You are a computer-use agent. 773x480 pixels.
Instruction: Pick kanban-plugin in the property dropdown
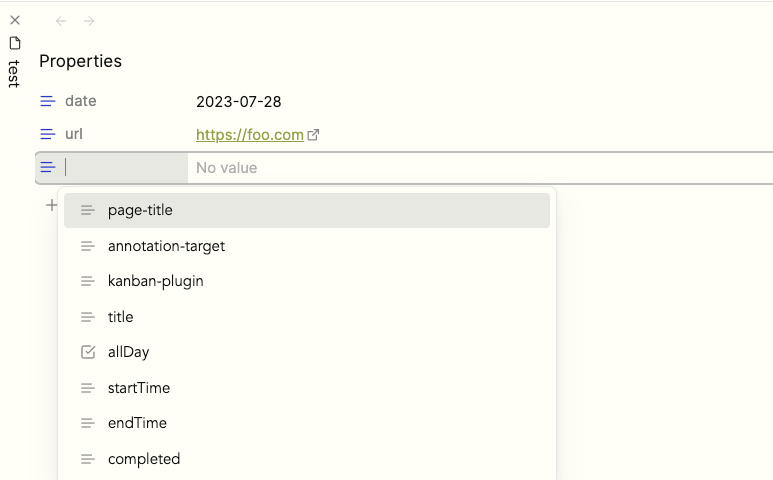coord(307,281)
